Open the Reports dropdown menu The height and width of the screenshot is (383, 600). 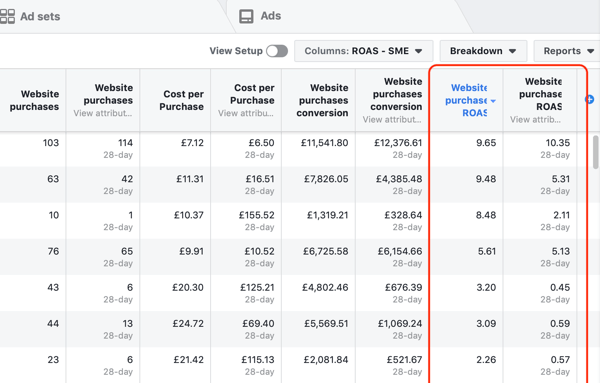pyautogui.click(x=567, y=51)
